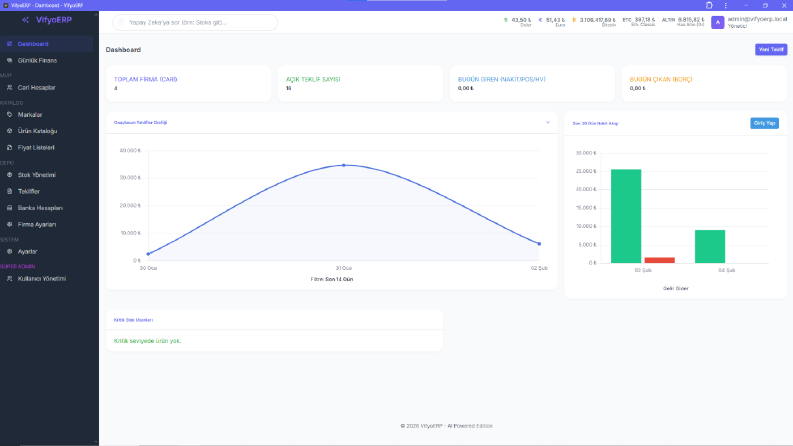The image size is (793, 446).
Task: Select Firma Ayarları in the sidebar
Action: 47,225
